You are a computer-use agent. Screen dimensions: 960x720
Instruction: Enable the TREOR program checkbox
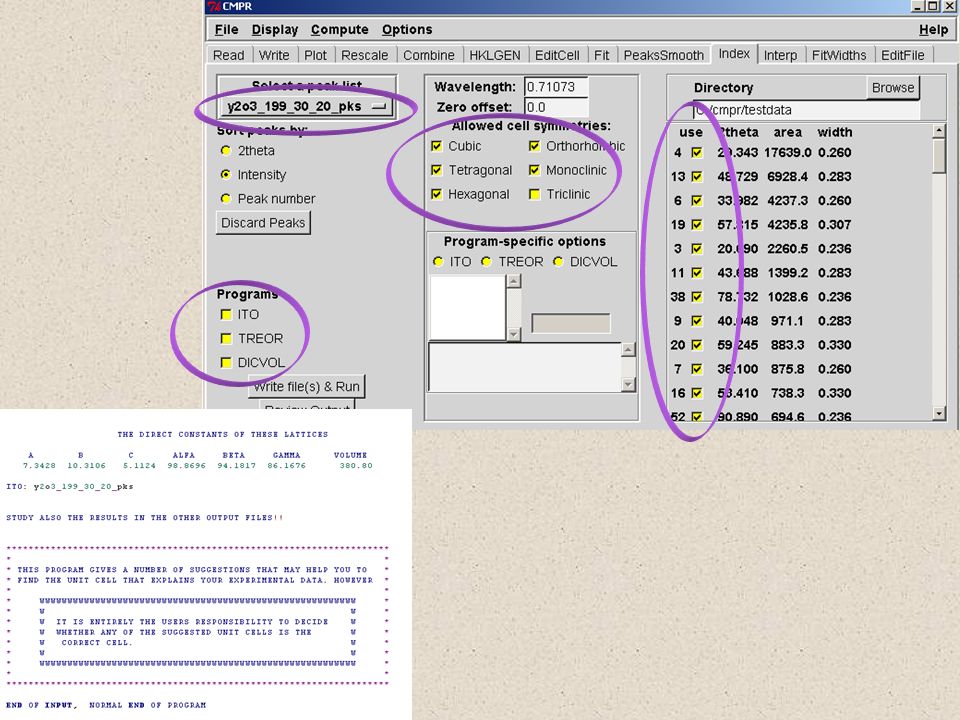[226, 339]
